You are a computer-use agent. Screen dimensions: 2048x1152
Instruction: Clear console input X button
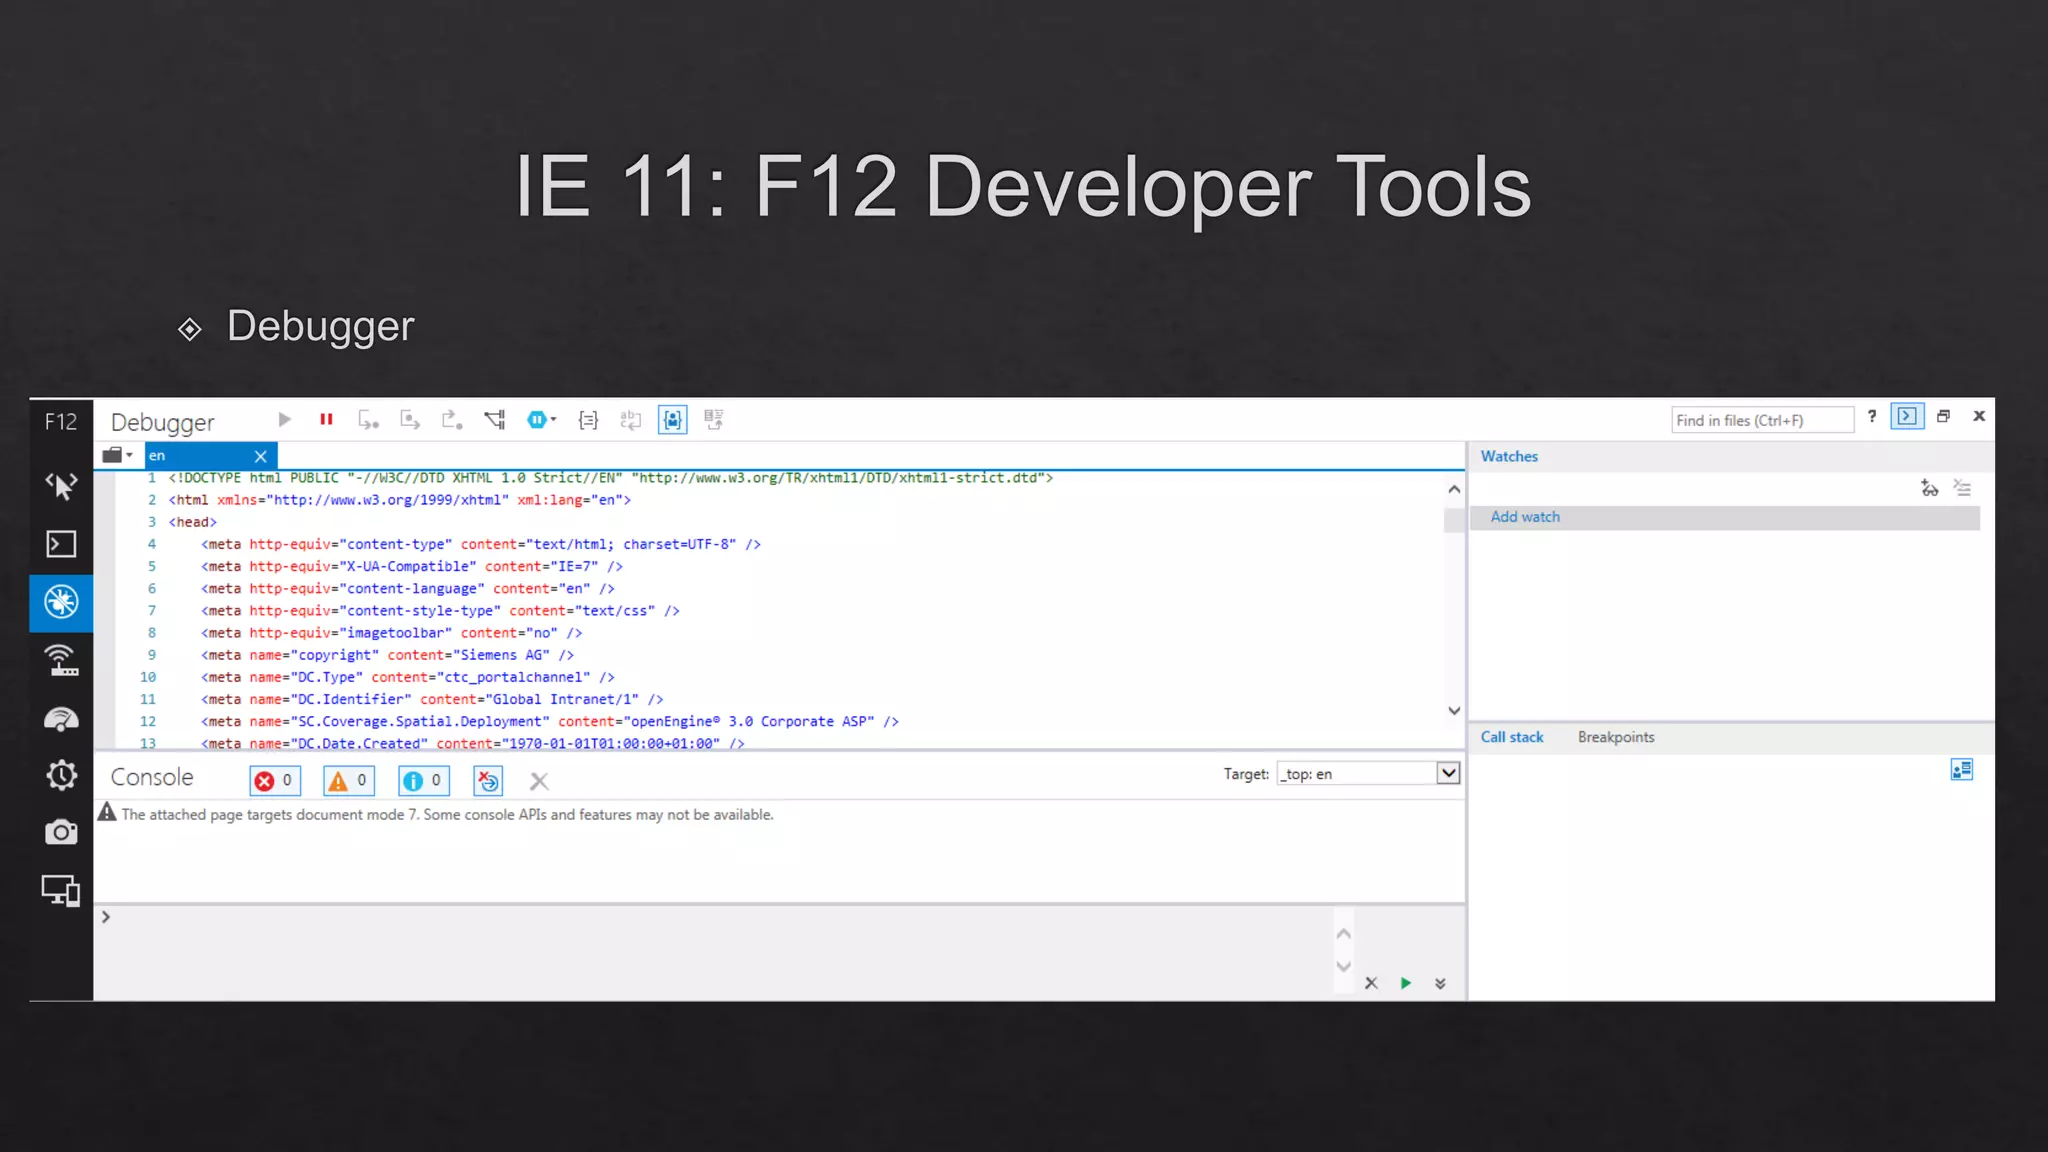tap(1371, 983)
